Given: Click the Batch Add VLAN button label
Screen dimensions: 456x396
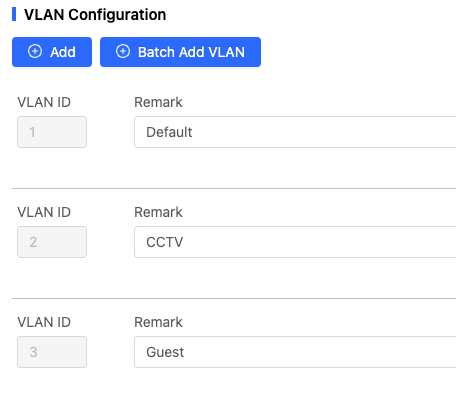Looking at the screenshot, I should point(191,52).
